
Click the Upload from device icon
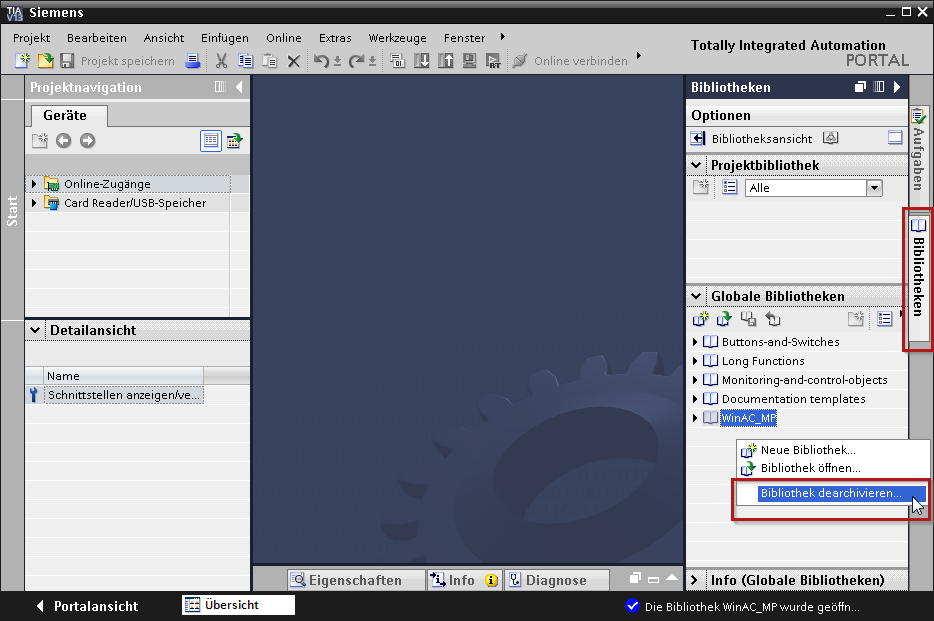coord(446,61)
